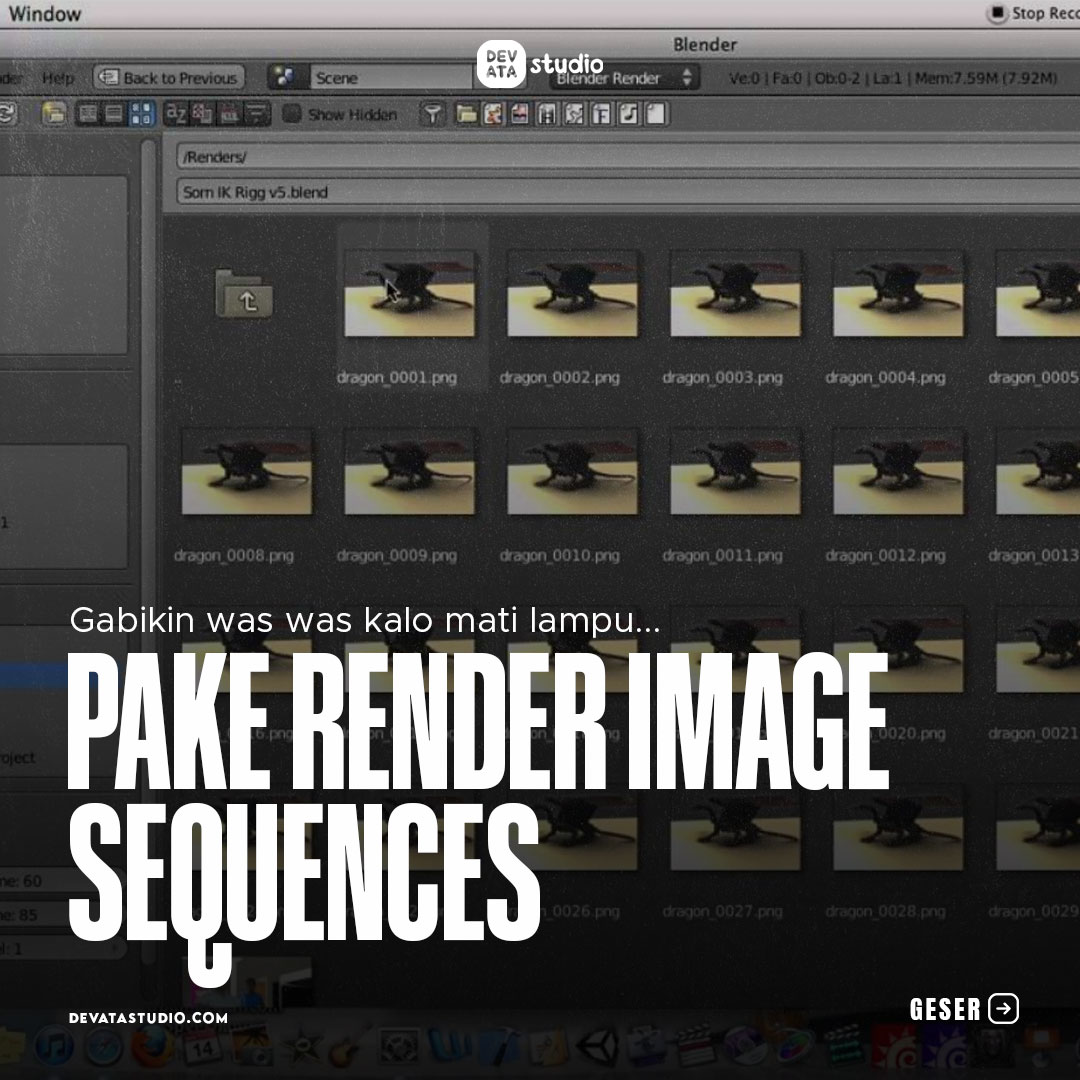Click the Scene name field
Viewport: 1080px width, 1080px height.
click(x=391, y=78)
